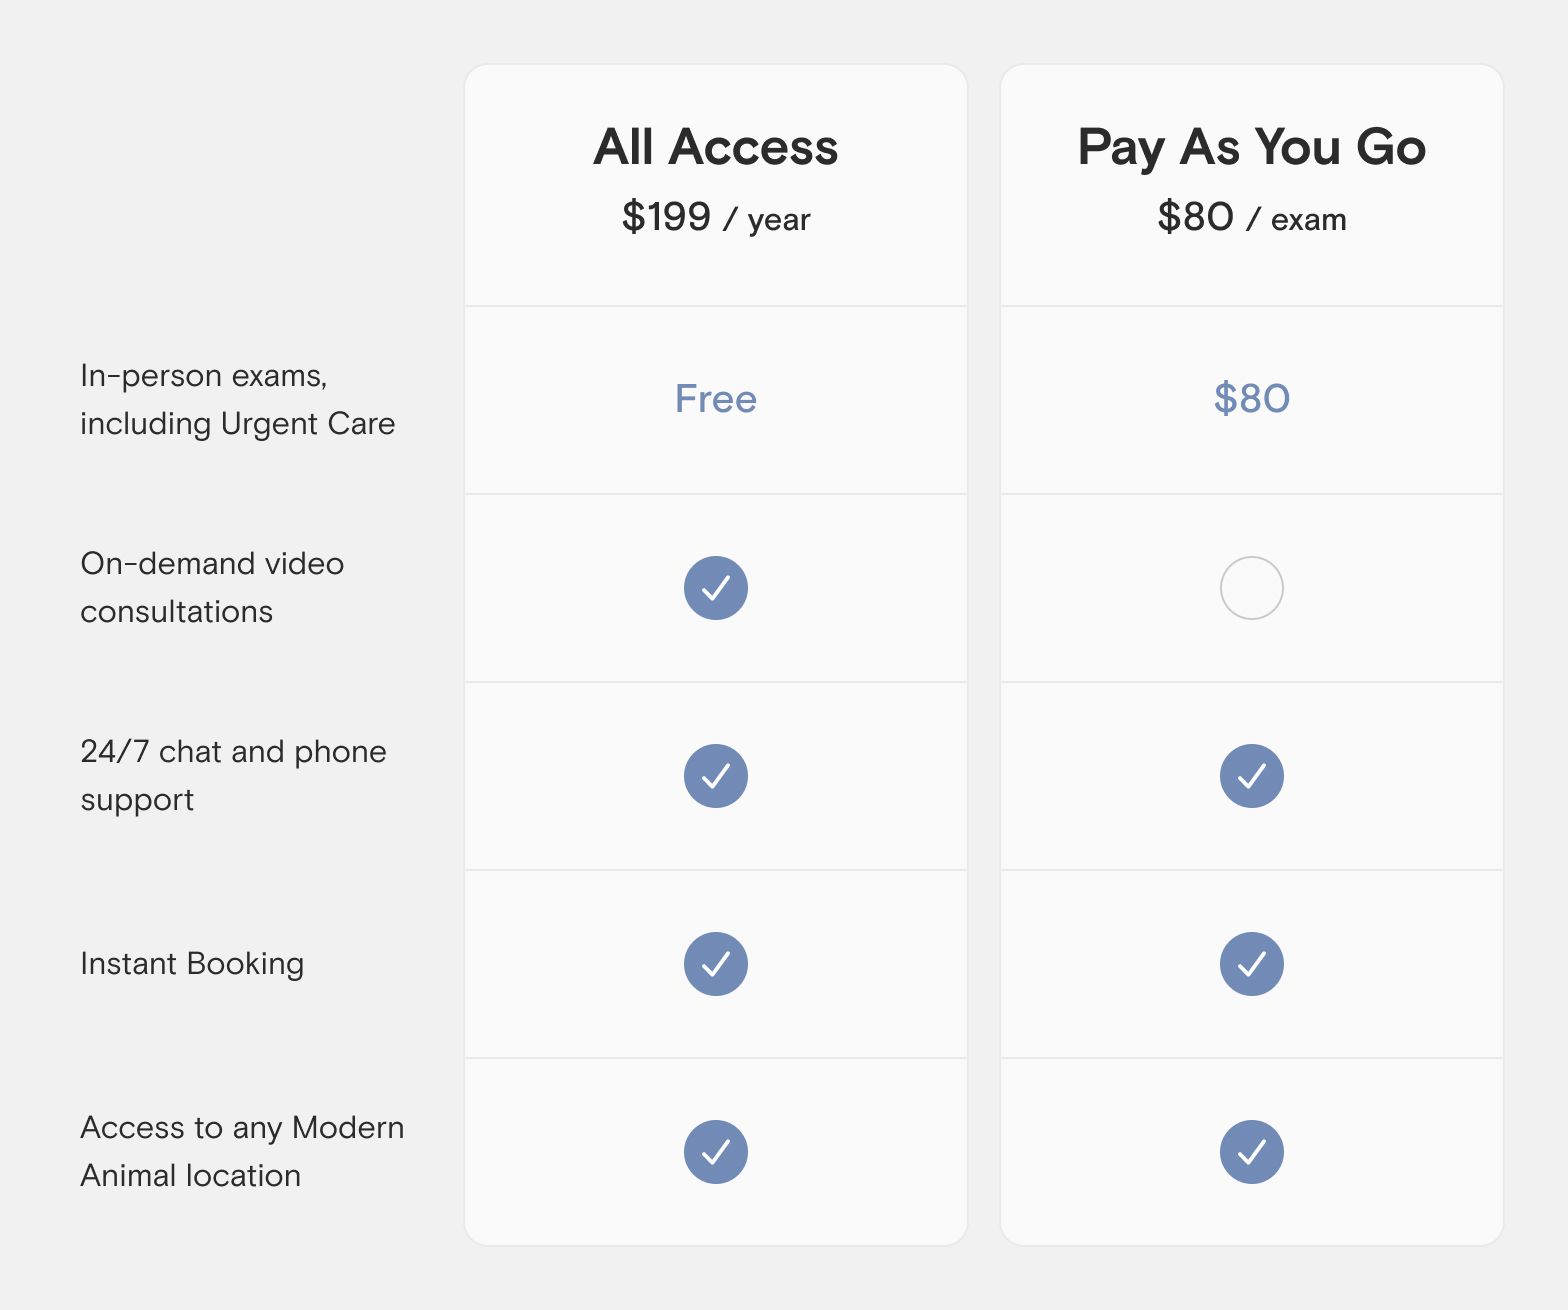Click the word year in All Access pricing
This screenshot has height=1310, width=1568.
tap(779, 220)
